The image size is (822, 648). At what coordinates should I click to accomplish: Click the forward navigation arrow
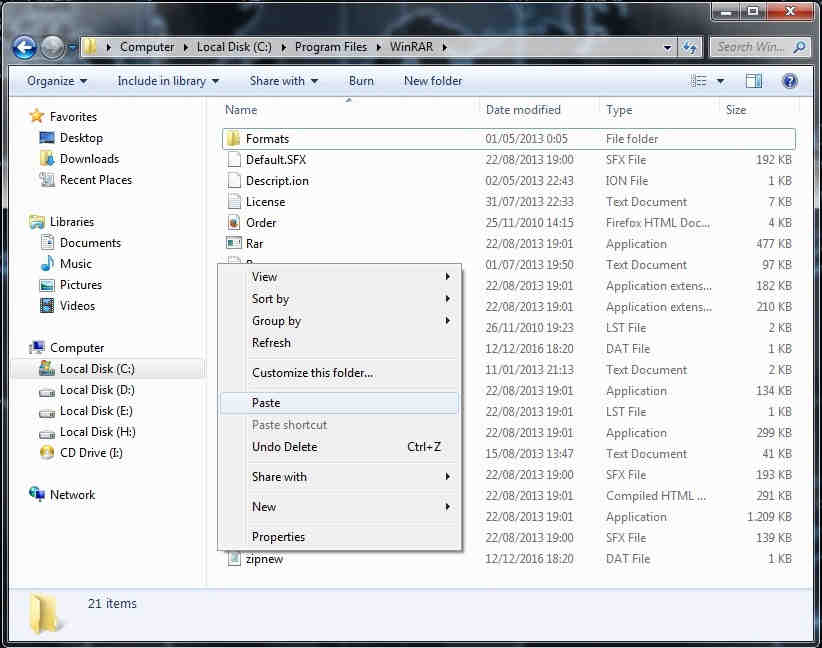click(x=50, y=46)
